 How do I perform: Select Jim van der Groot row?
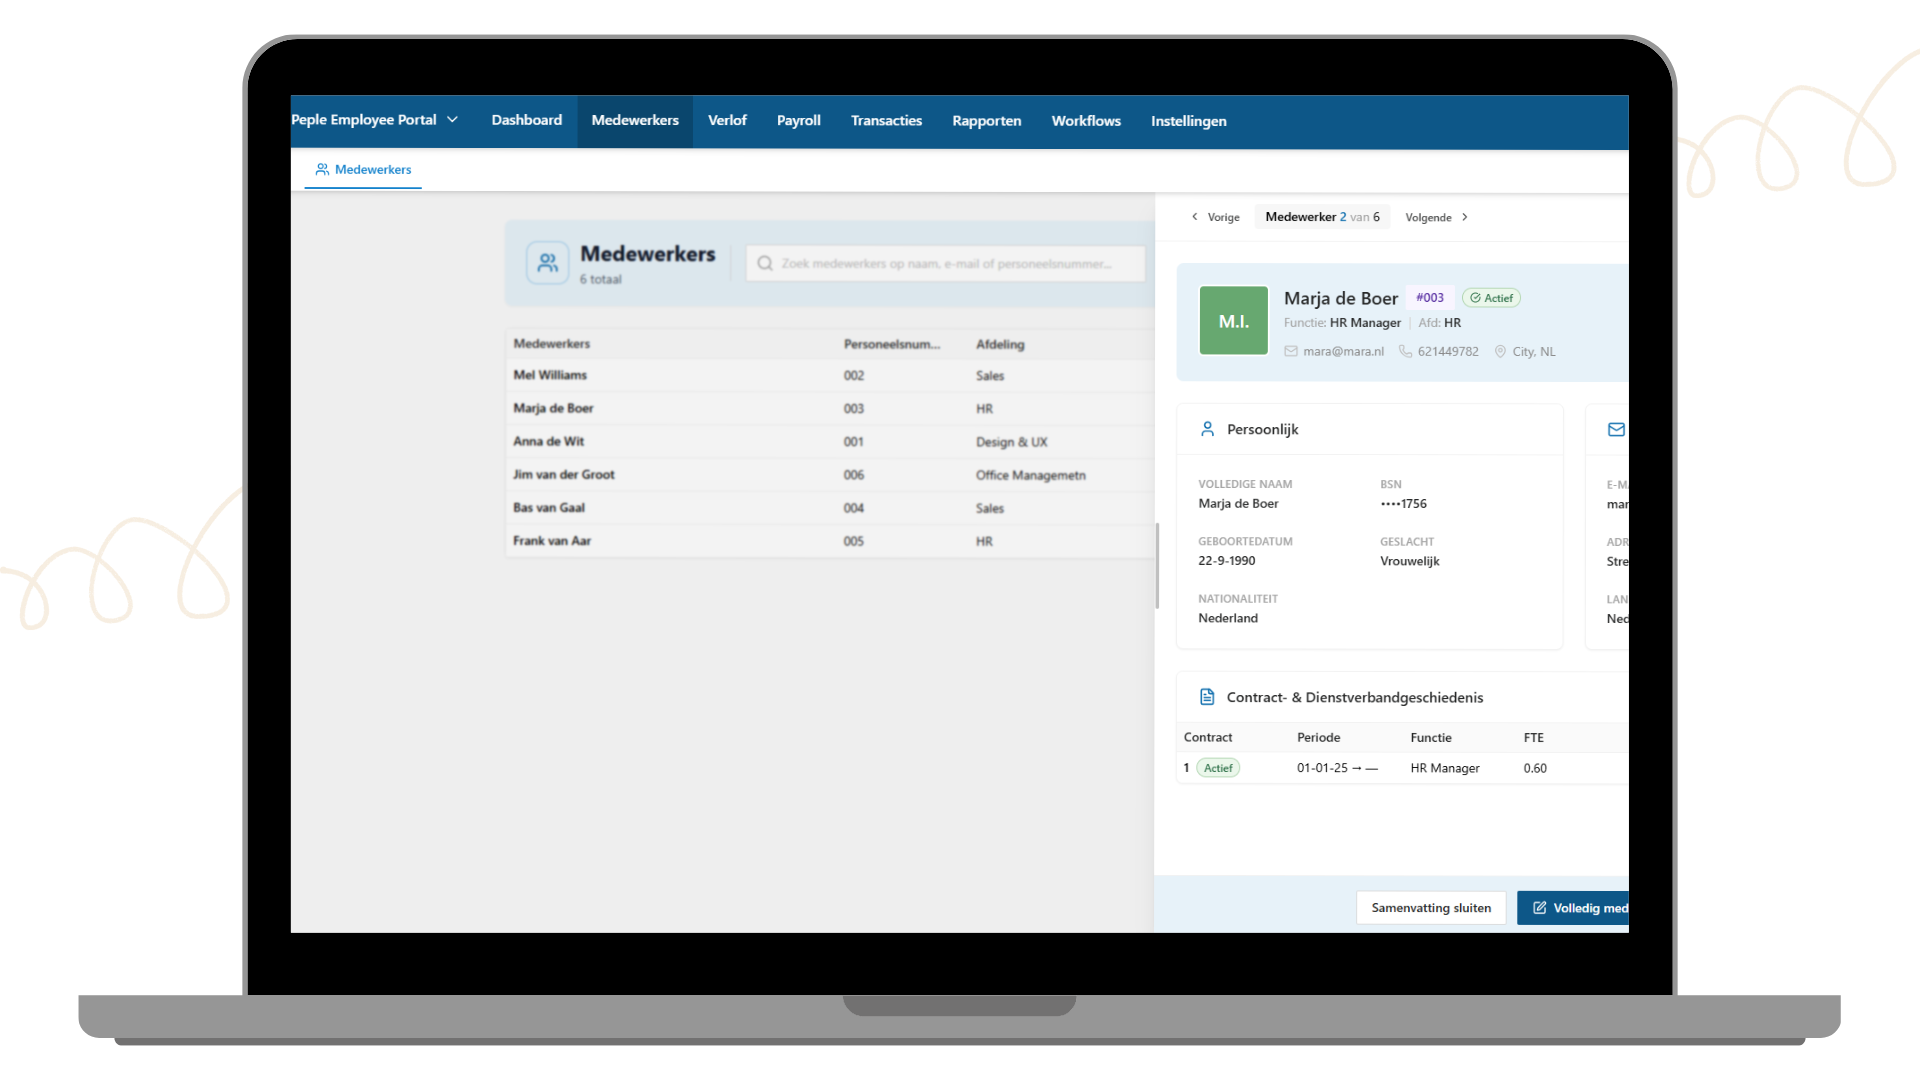[x=564, y=475]
